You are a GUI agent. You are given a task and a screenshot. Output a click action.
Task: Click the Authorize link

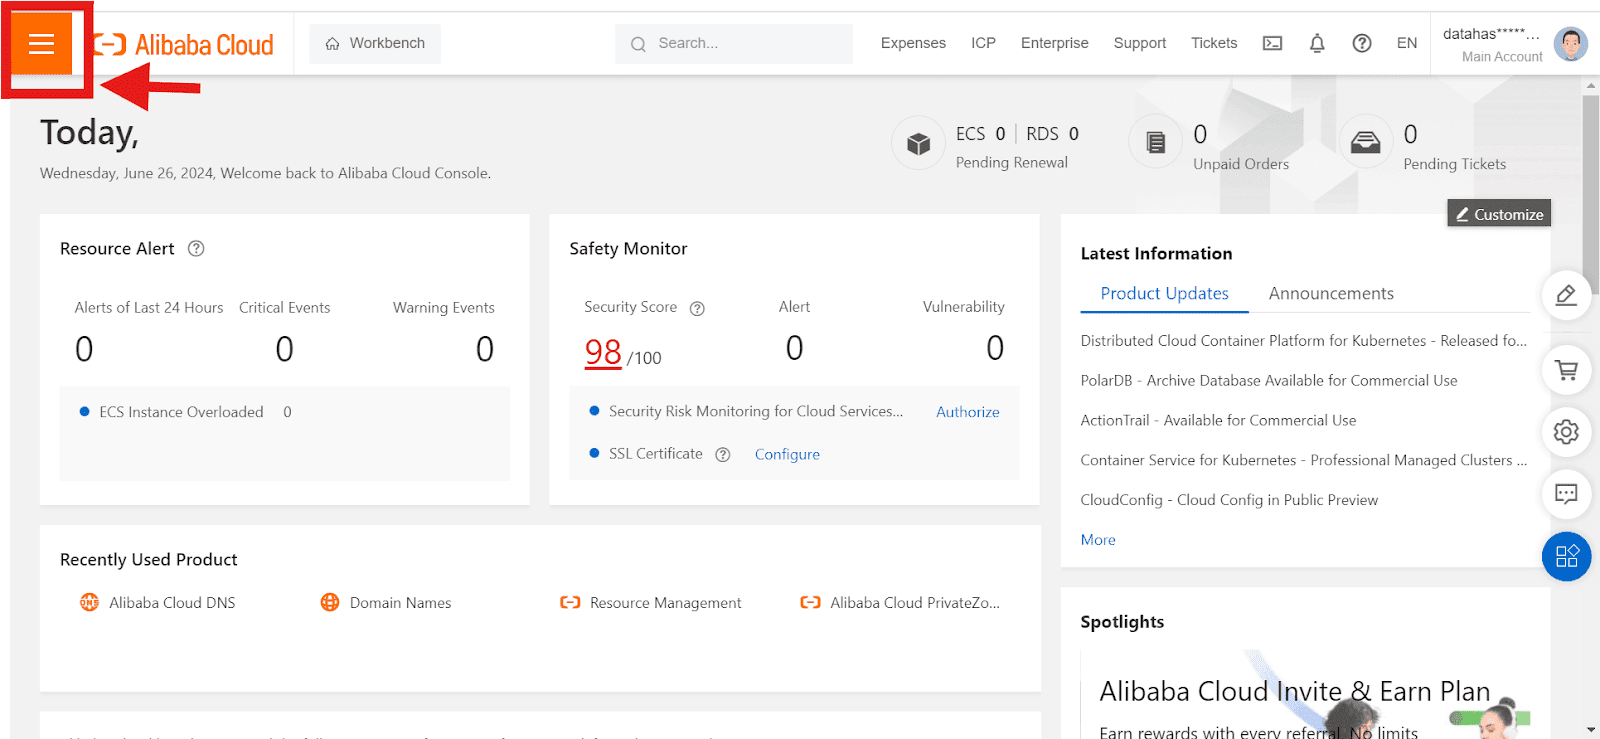point(967,412)
